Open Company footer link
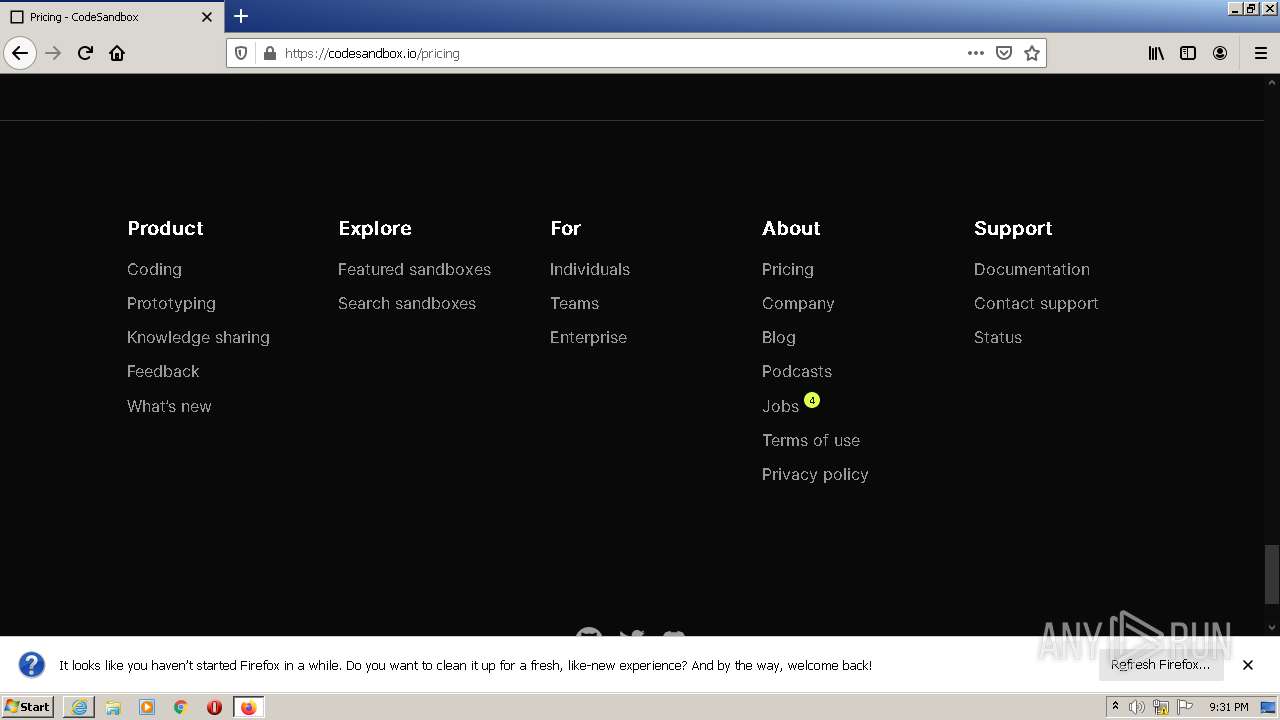1280x720 pixels. 798,303
